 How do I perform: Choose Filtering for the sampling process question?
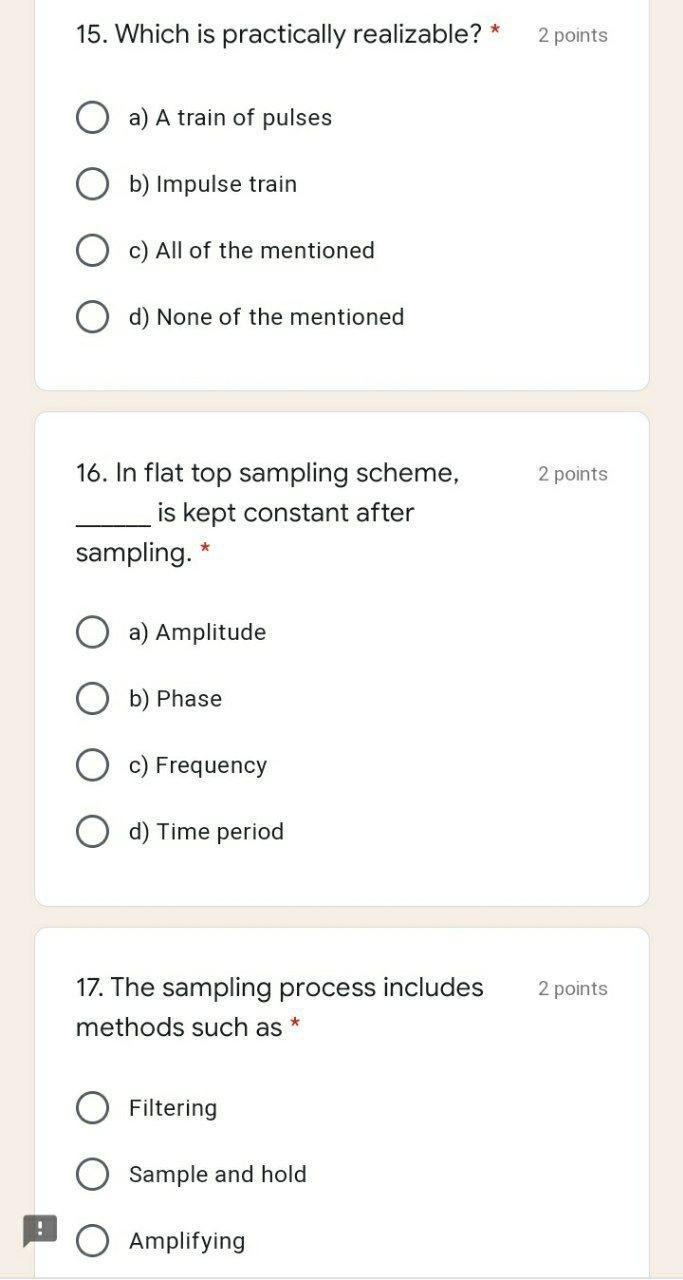[93, 1107]
